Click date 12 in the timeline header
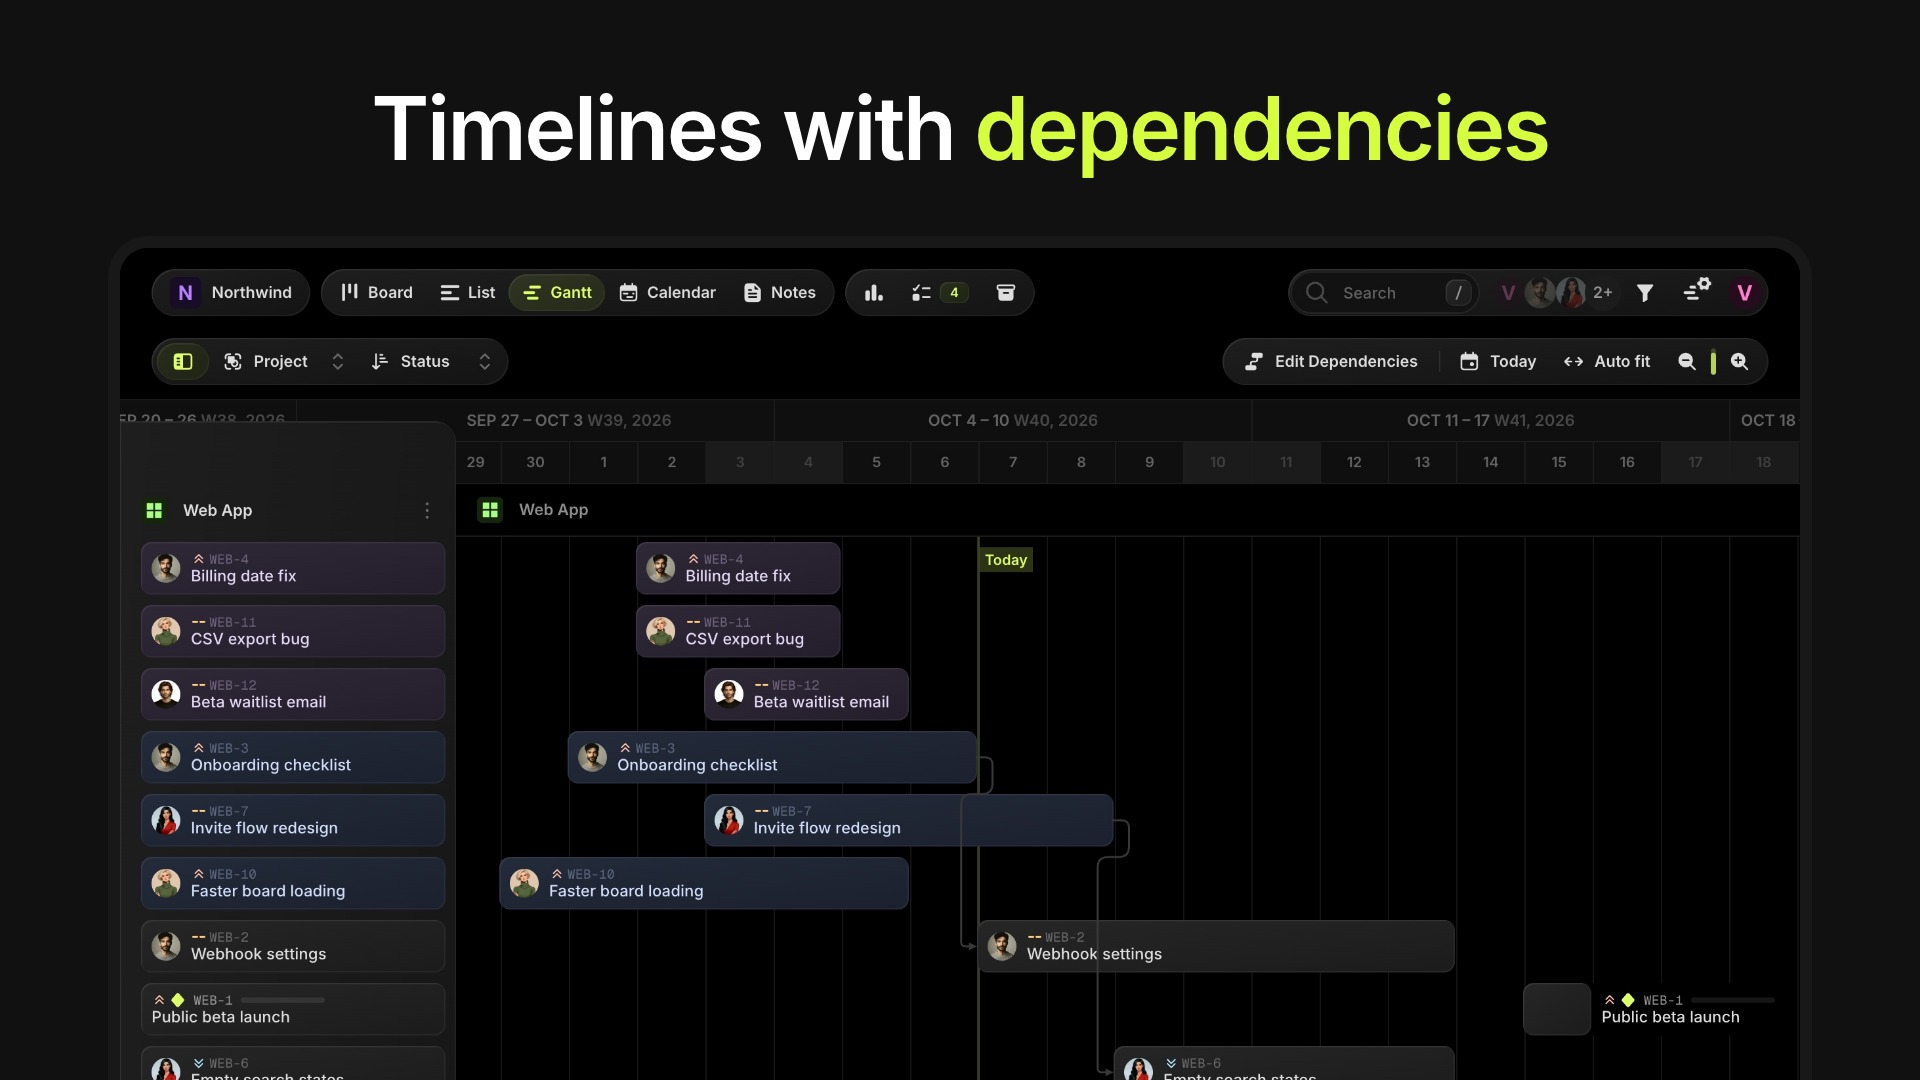 coord(1354,463)
